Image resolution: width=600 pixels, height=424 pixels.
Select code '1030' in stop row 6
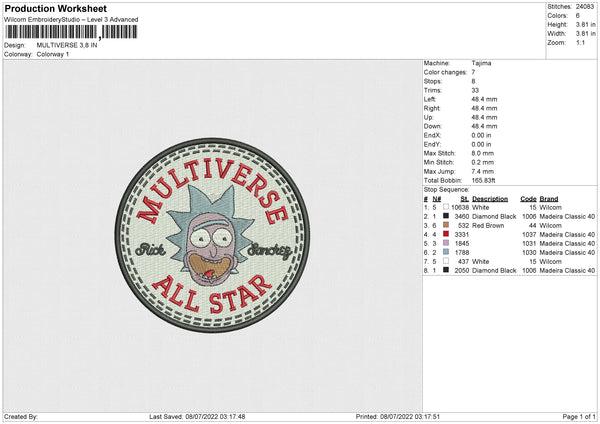click(529, 253)
